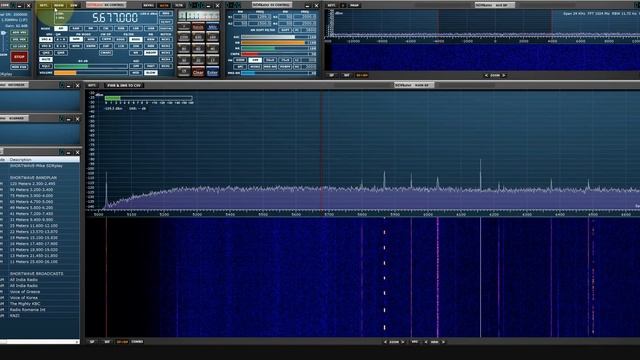This screenshot has height=360, width=640.
Task: Click ADD VRX button
Action: coord(19,33)
